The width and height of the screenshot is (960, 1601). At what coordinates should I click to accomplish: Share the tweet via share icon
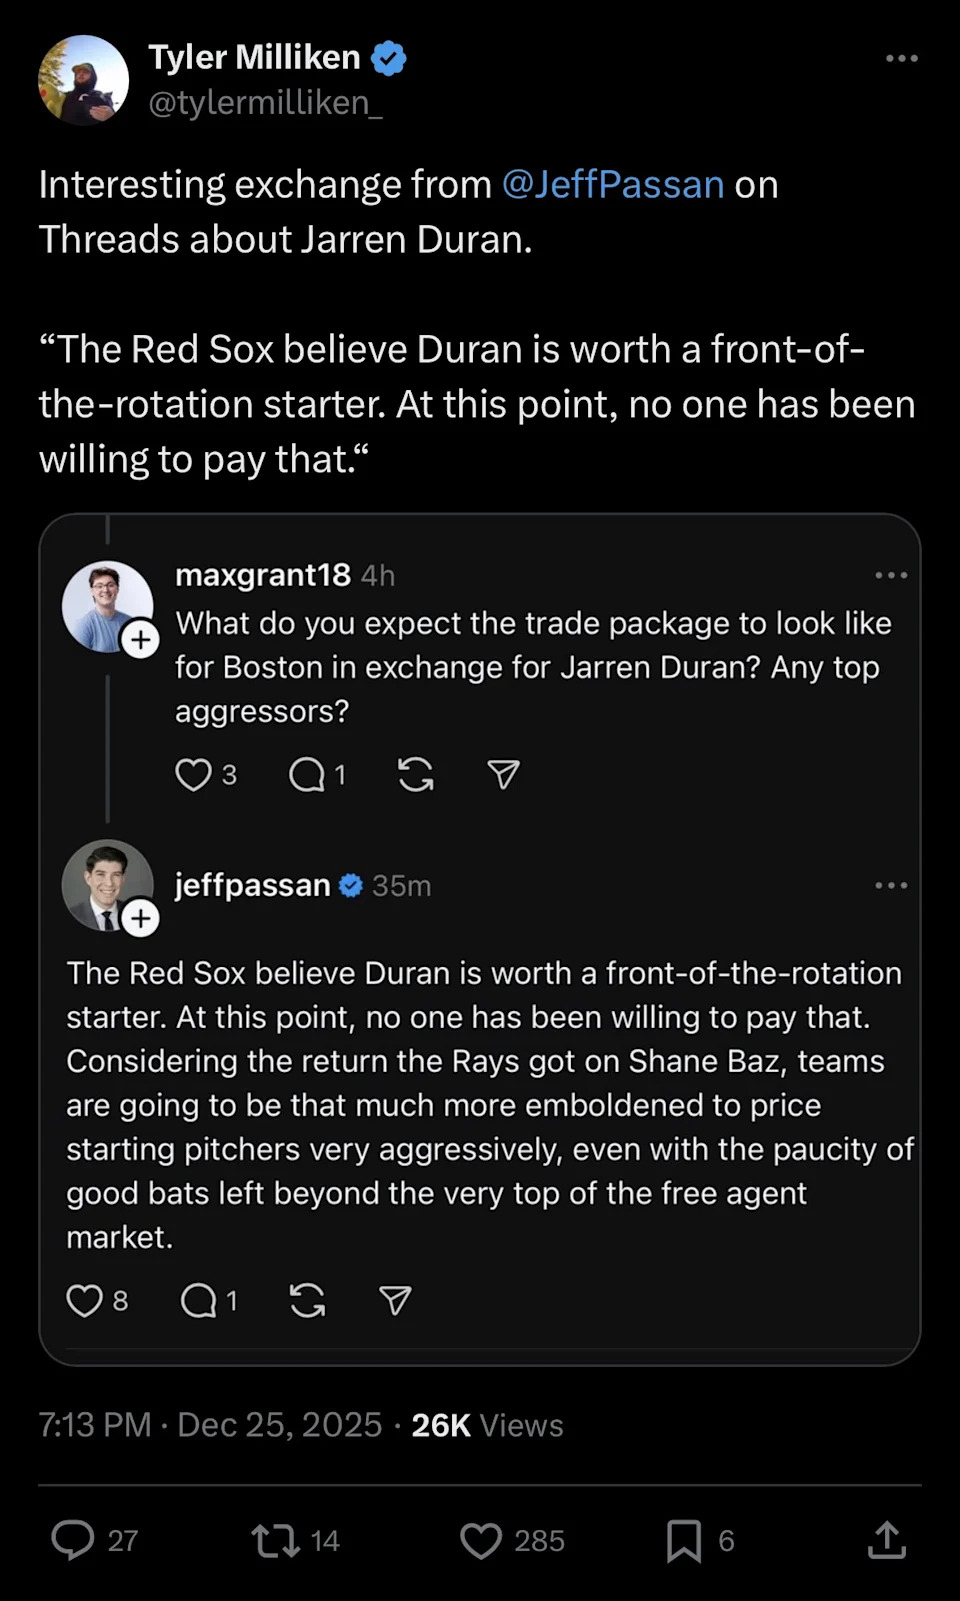(886, 1540)
